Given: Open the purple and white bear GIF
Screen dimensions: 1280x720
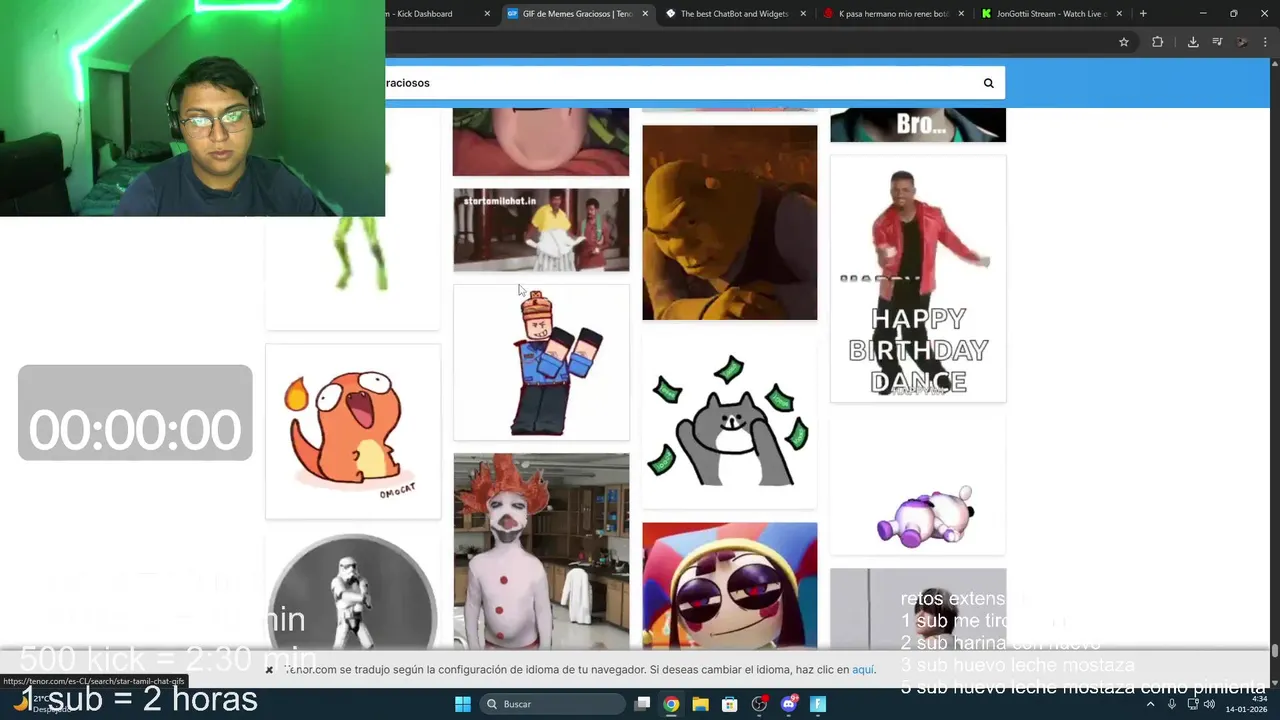Looking at the screenshot, I should click(x=918, y=486).
